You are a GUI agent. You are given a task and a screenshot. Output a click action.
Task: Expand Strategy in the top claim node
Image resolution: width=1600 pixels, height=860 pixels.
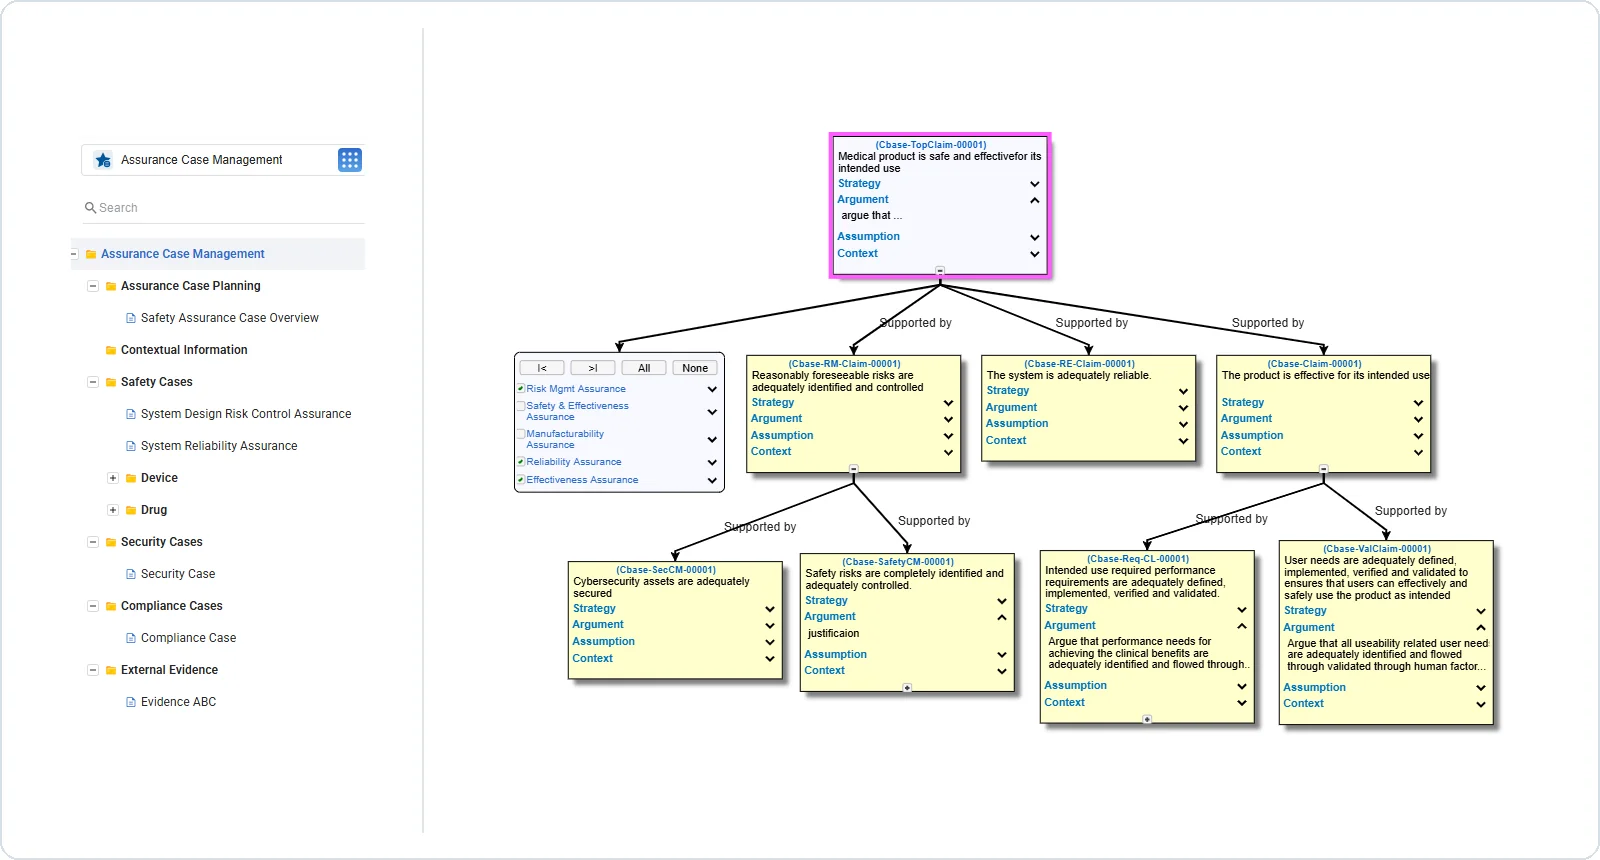coord(1035,184)
